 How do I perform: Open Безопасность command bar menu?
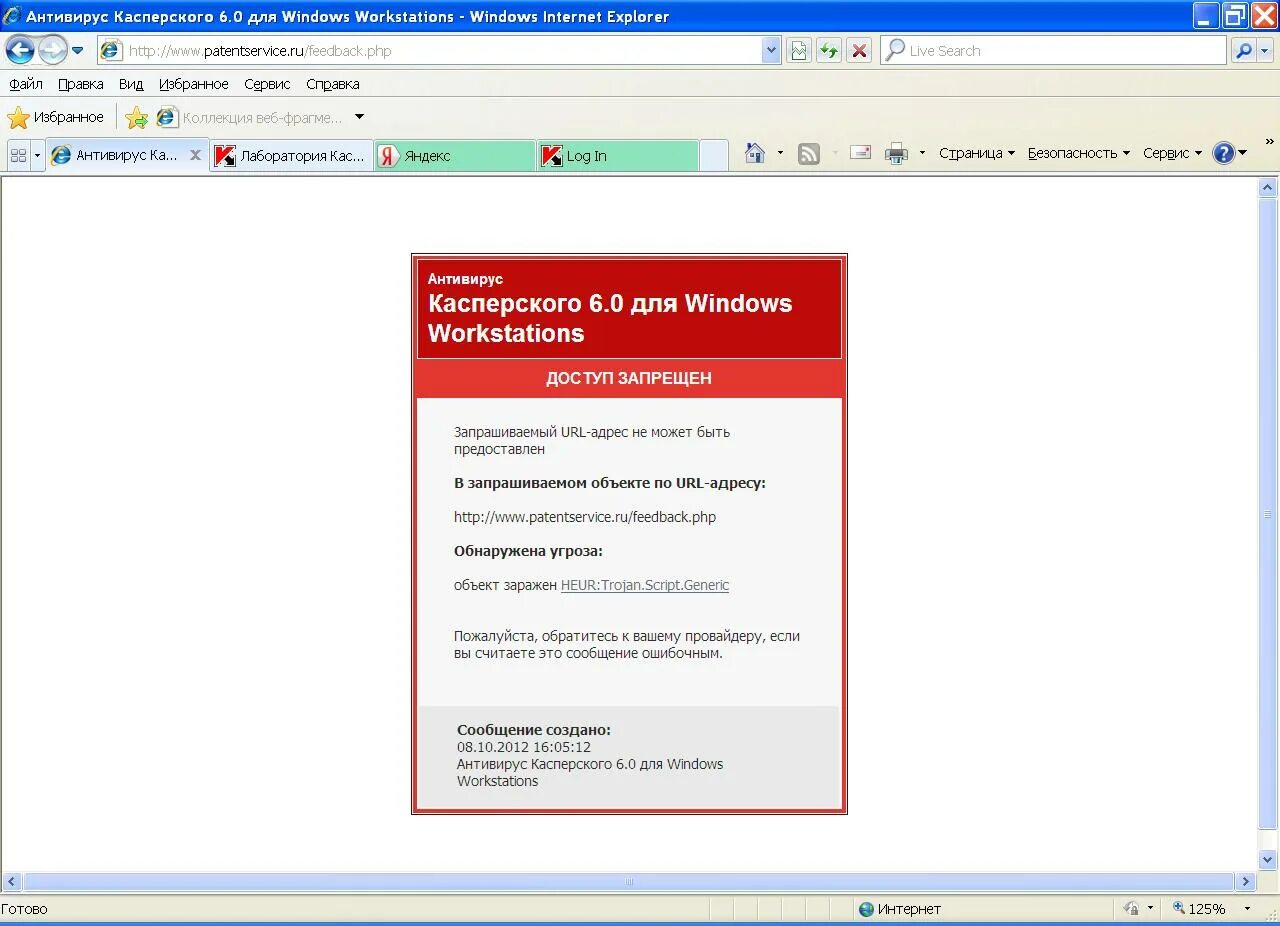click(x=1078, y=153)
